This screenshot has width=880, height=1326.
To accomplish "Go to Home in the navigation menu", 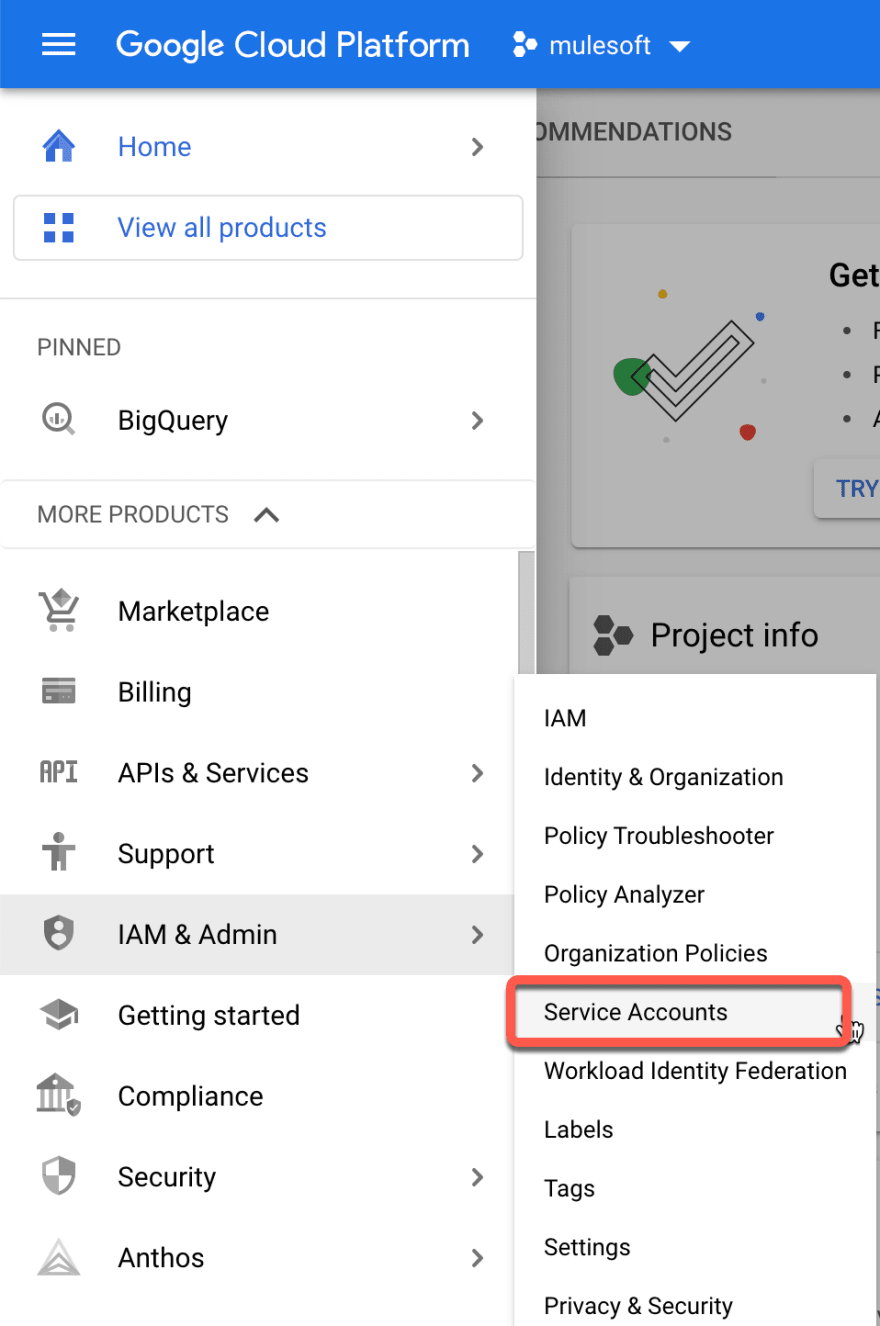I will 155,147.
